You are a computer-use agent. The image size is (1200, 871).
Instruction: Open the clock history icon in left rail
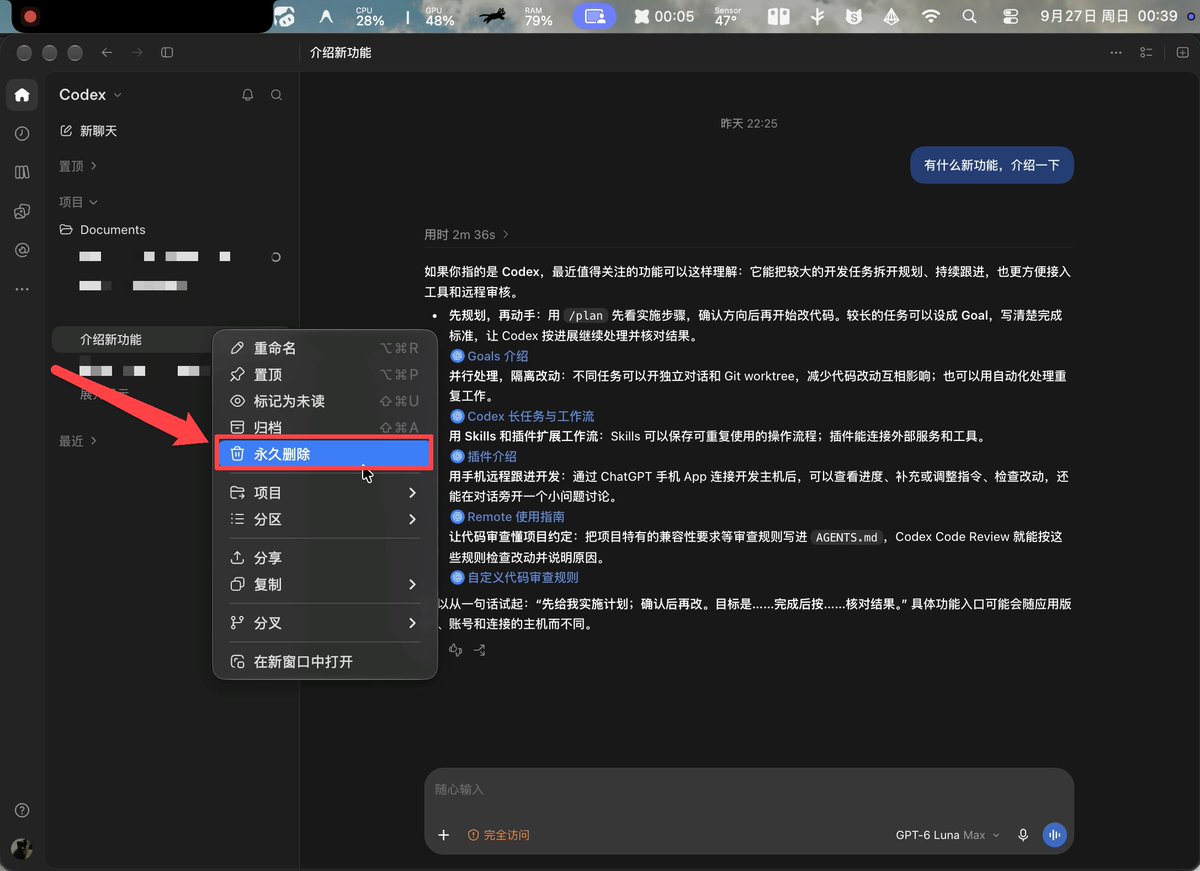coord(22,134)
